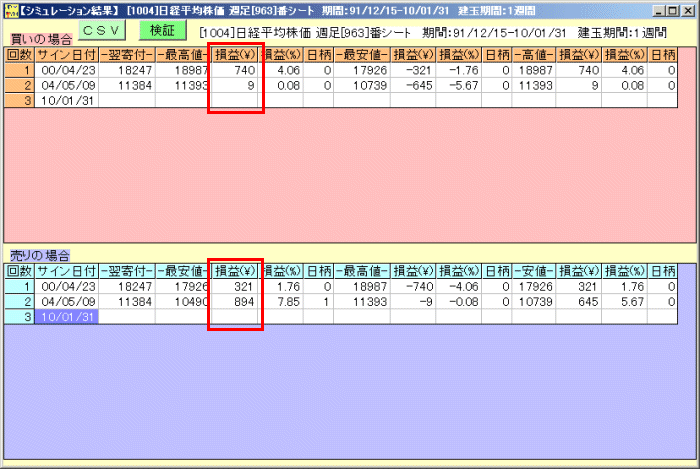Click the green 検証 button
This screenshot has height=469, width=700.
click(162, 30)
